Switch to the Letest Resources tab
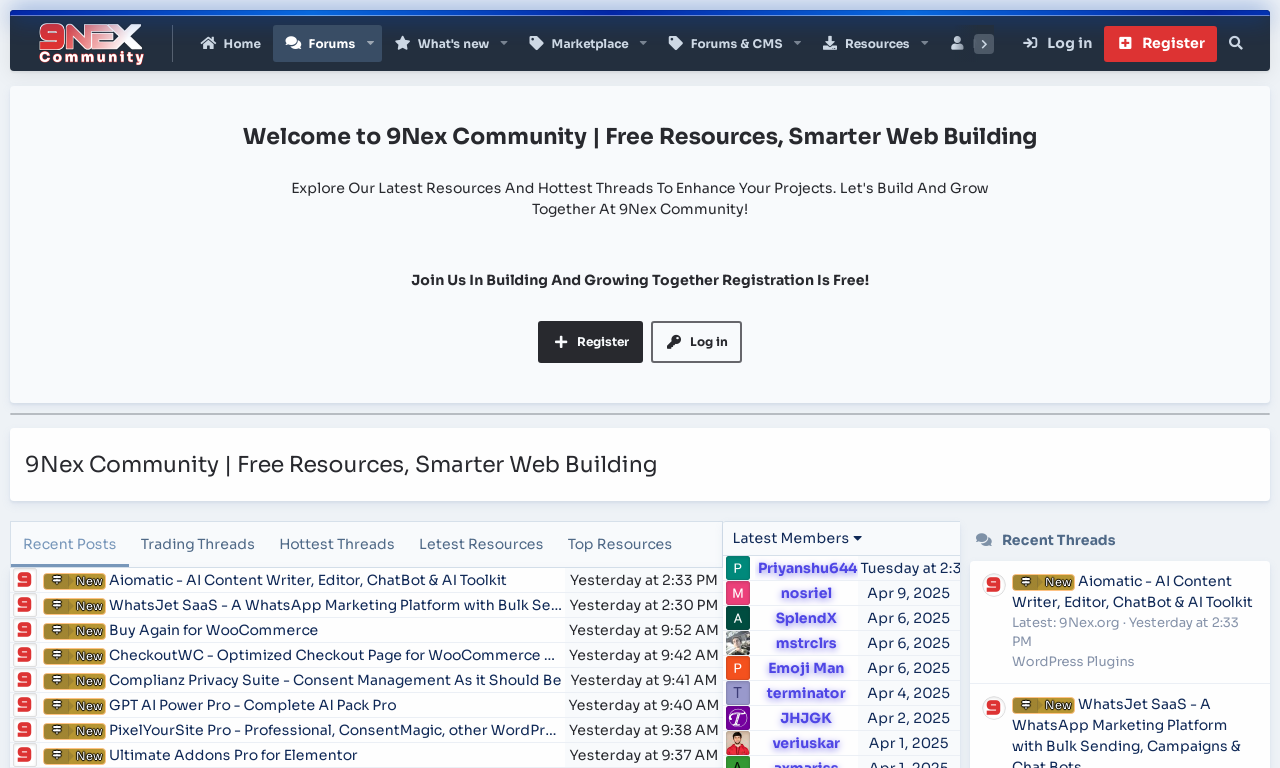This screenshot has height=768, width=1280. tap(481, 544)
